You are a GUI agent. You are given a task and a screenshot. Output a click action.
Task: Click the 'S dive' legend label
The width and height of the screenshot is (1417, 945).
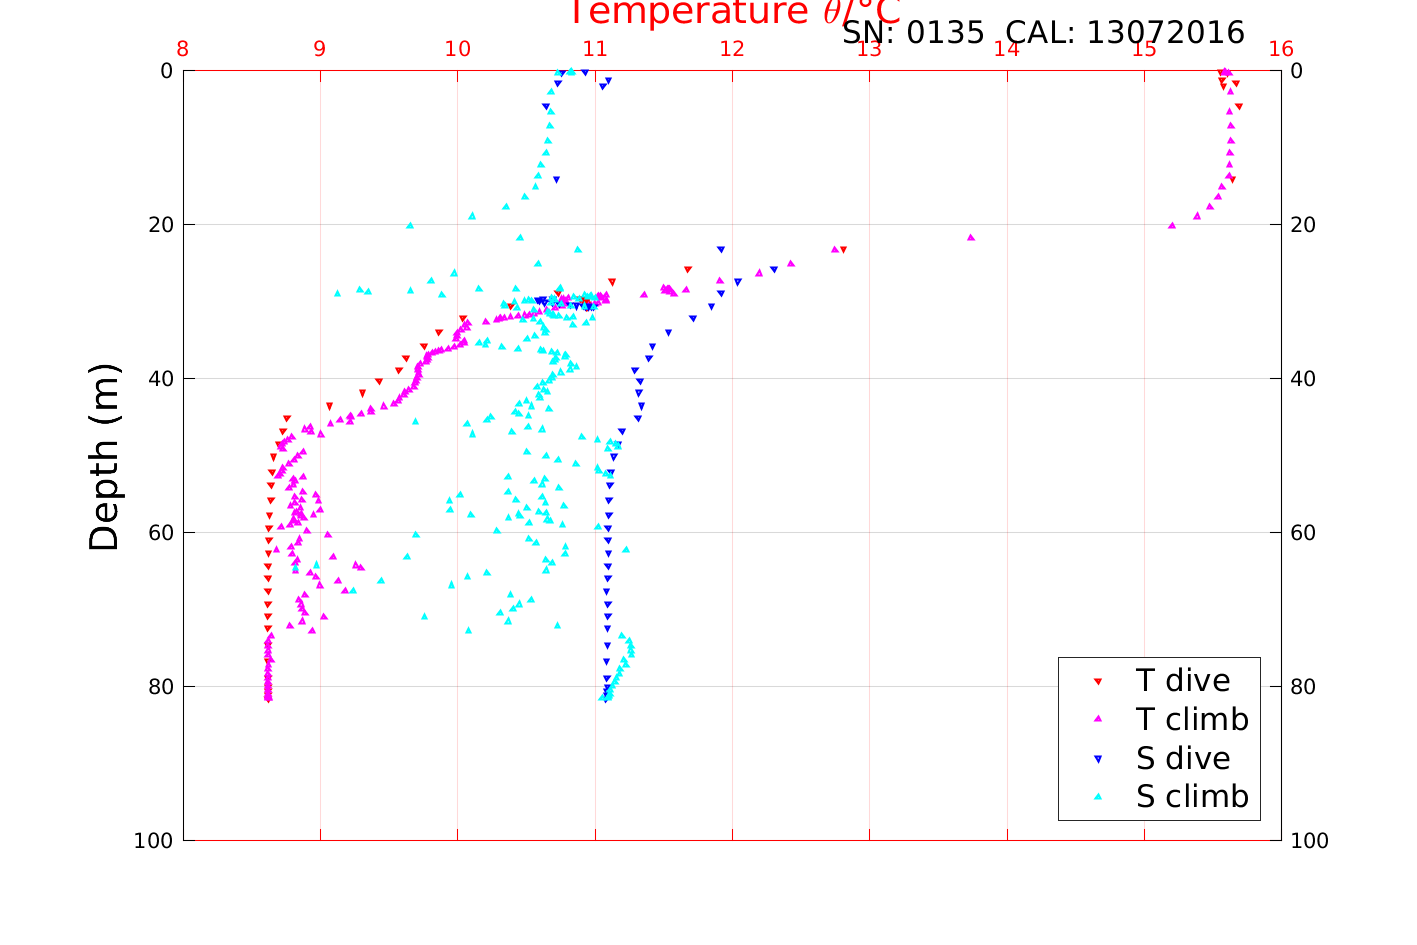(1183, 758)
